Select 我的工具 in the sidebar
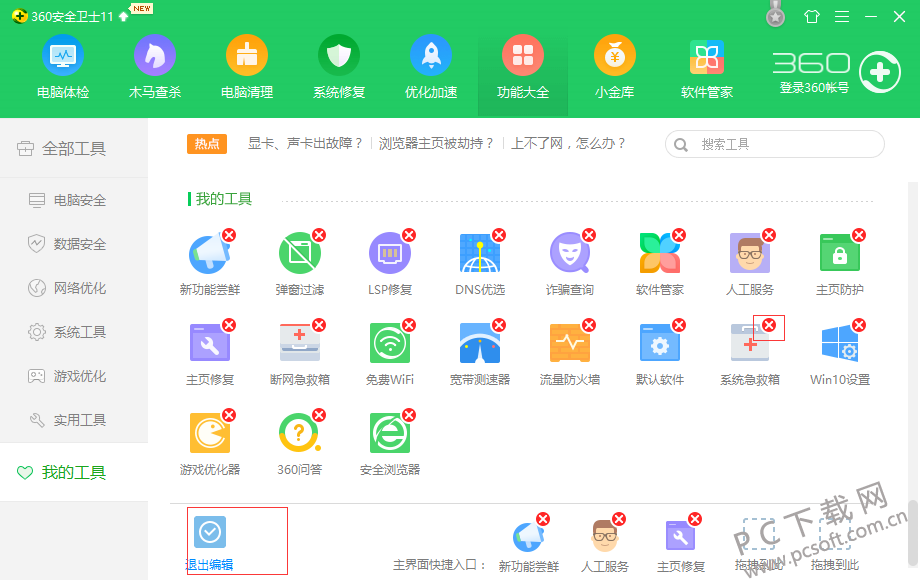 pyautogui.click(x=74, y=472)
